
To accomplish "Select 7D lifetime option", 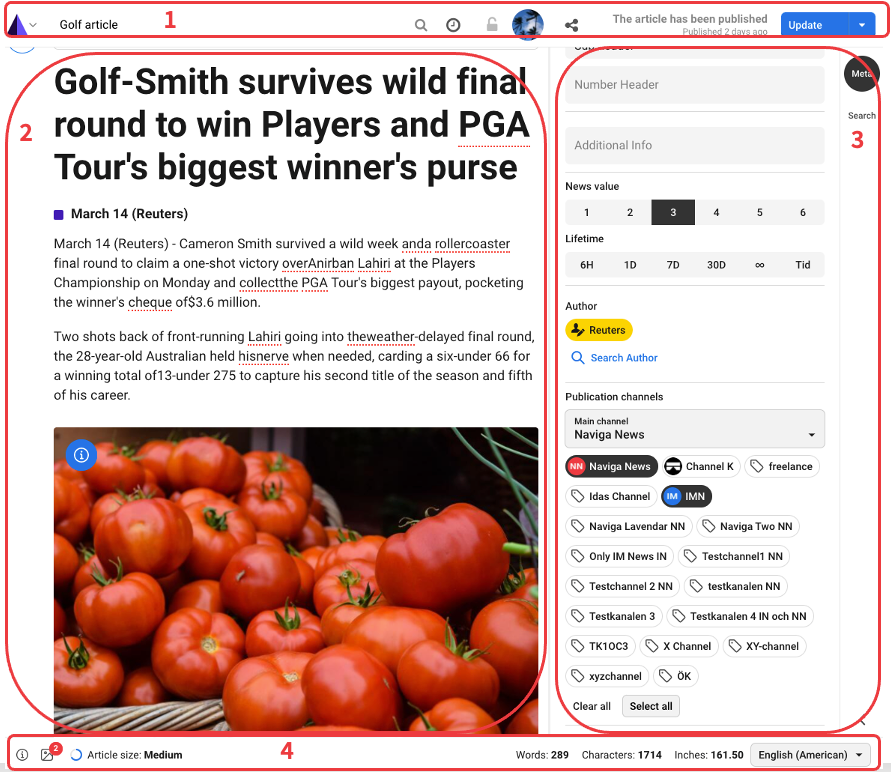I will pyautogui.click(x=673, y=265).
